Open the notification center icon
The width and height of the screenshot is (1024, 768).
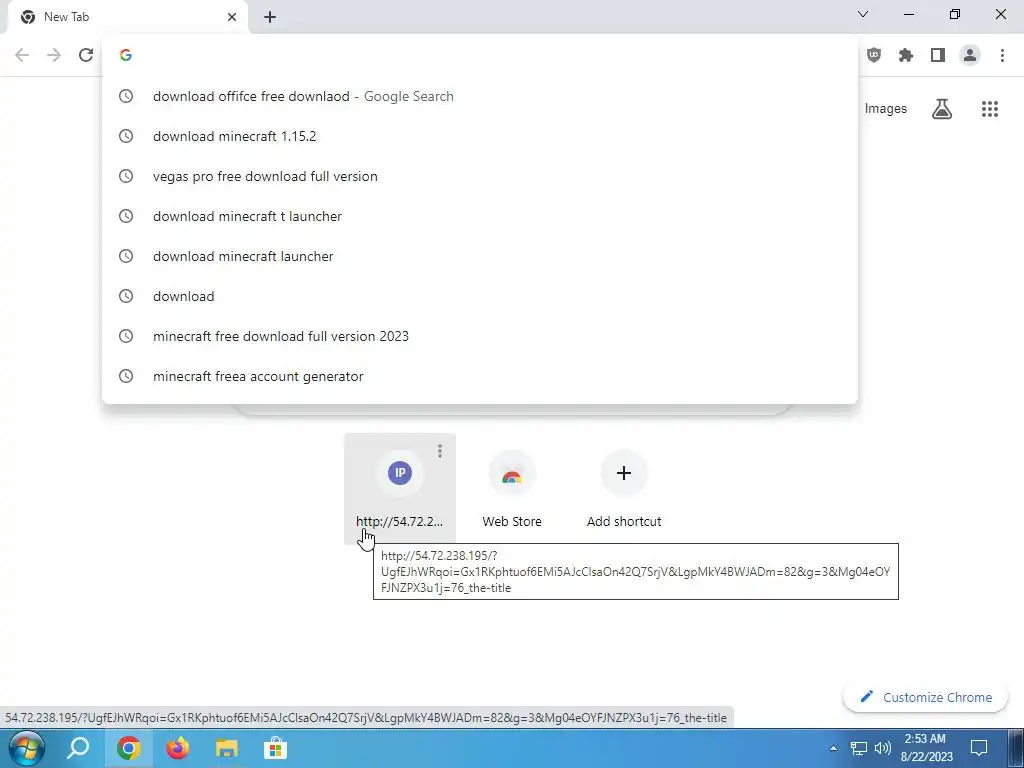[979, 748]
